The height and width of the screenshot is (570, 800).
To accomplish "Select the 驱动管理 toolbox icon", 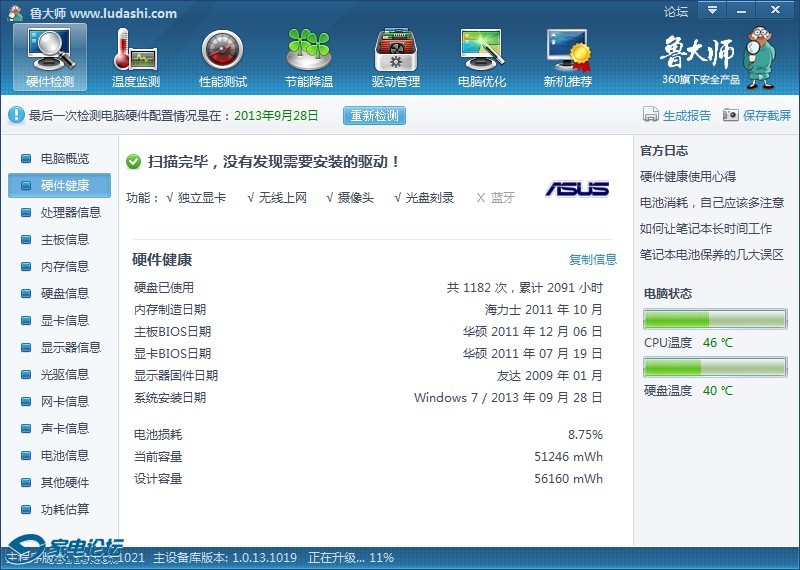I will click(x=395, y=50).
